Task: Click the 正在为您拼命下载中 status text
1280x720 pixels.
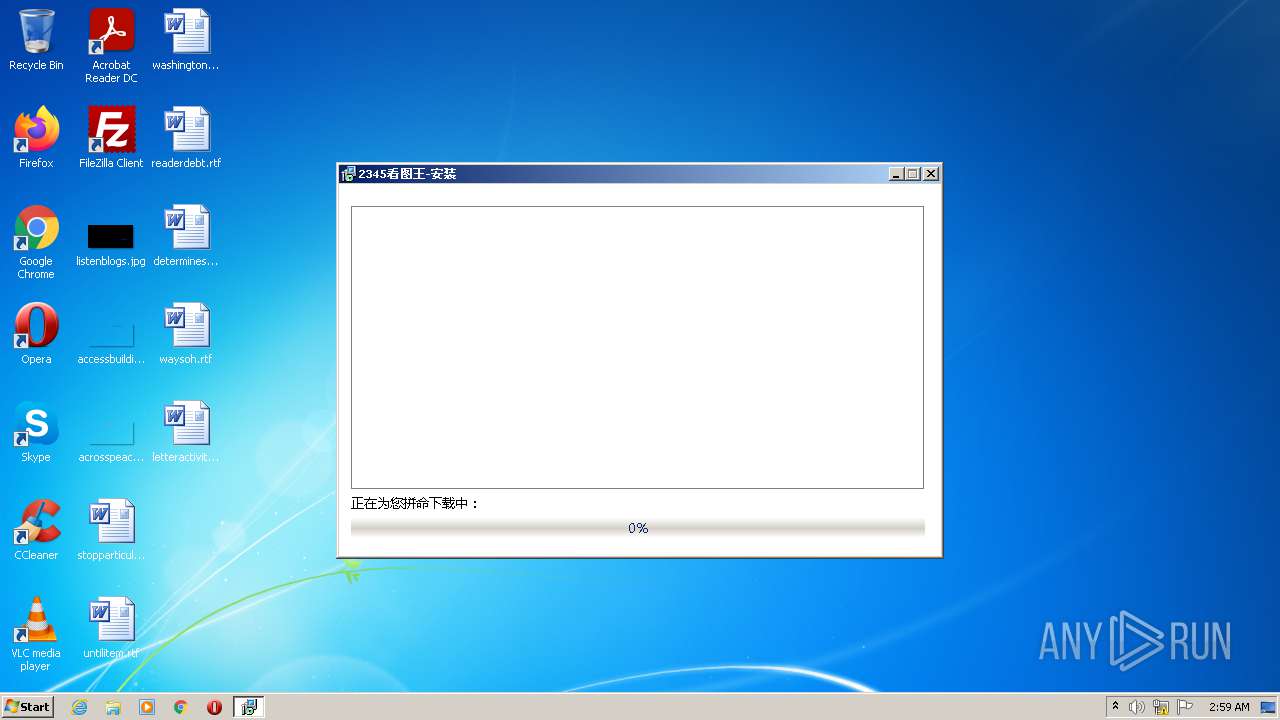Action: tap(415, 503)
